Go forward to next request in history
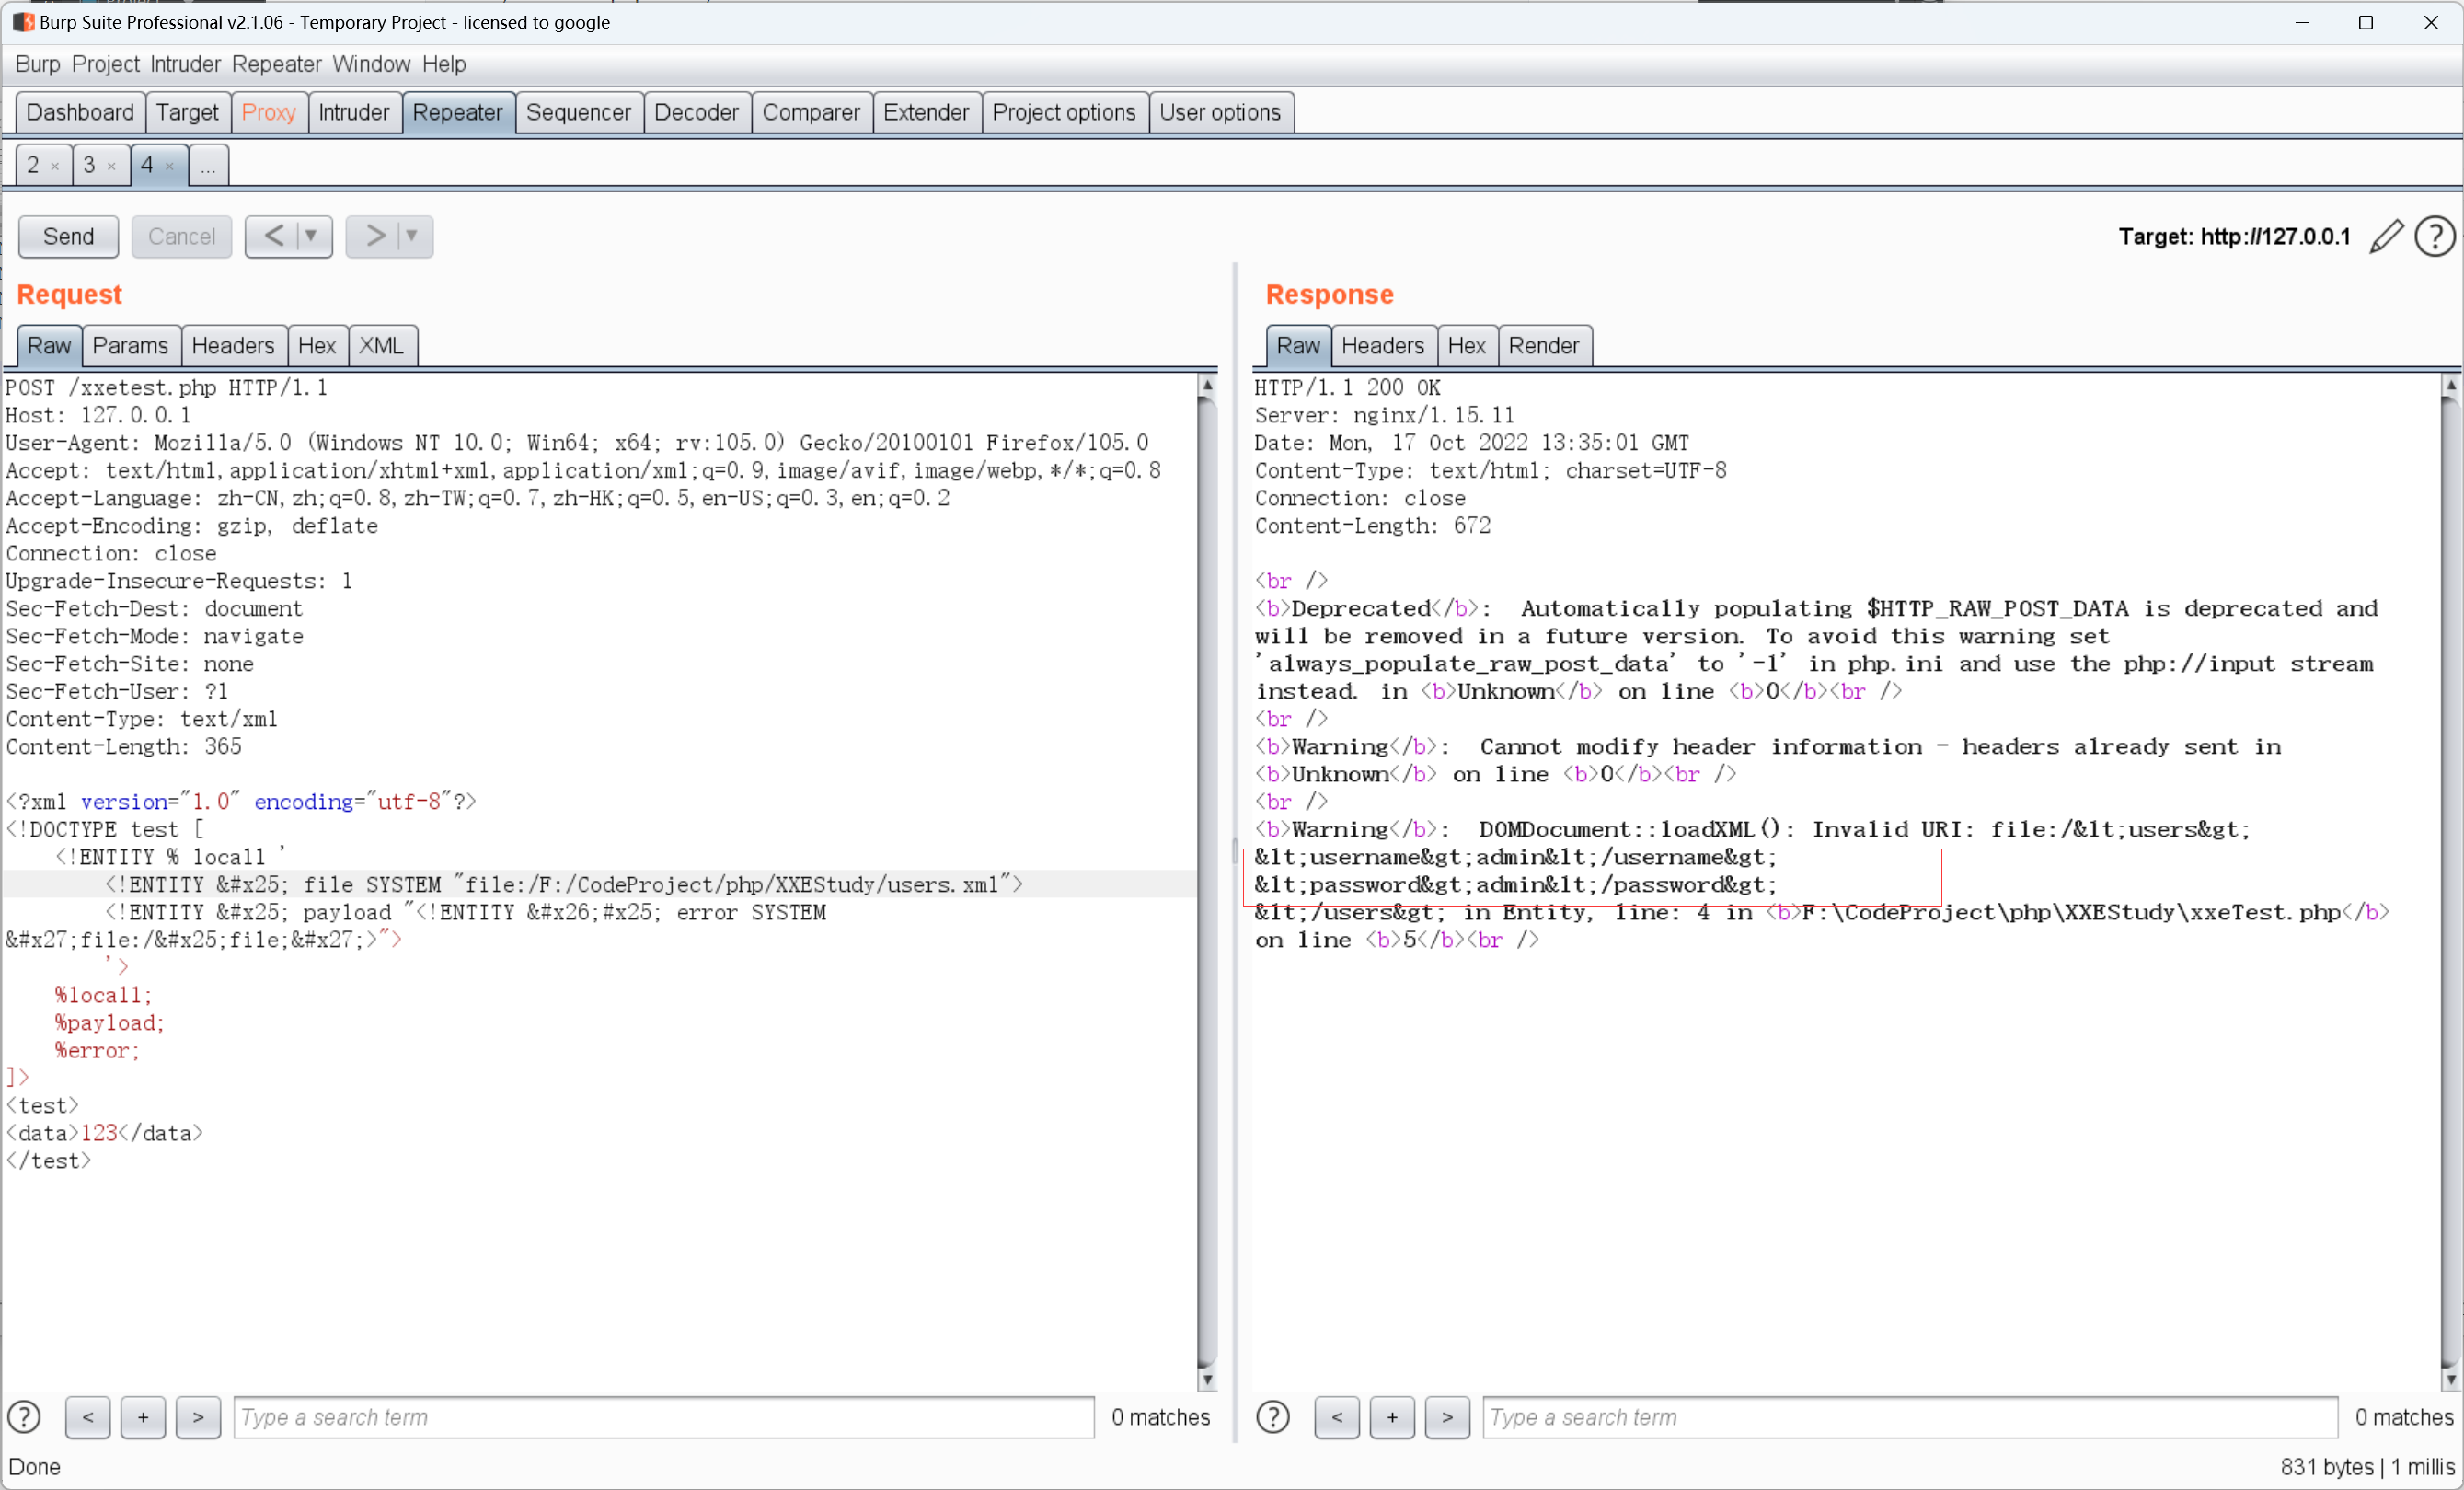 (x=374, y=236)
